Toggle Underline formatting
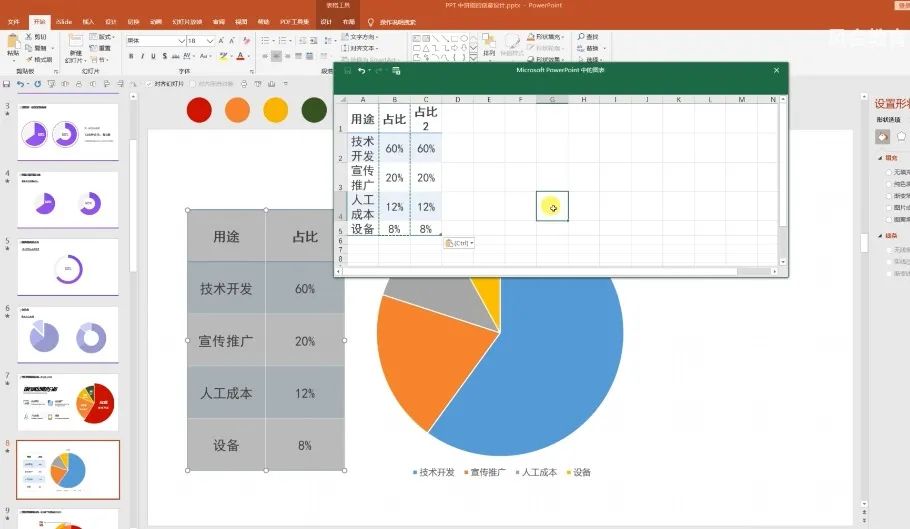910x529 pixels. [x=153, y=56]
